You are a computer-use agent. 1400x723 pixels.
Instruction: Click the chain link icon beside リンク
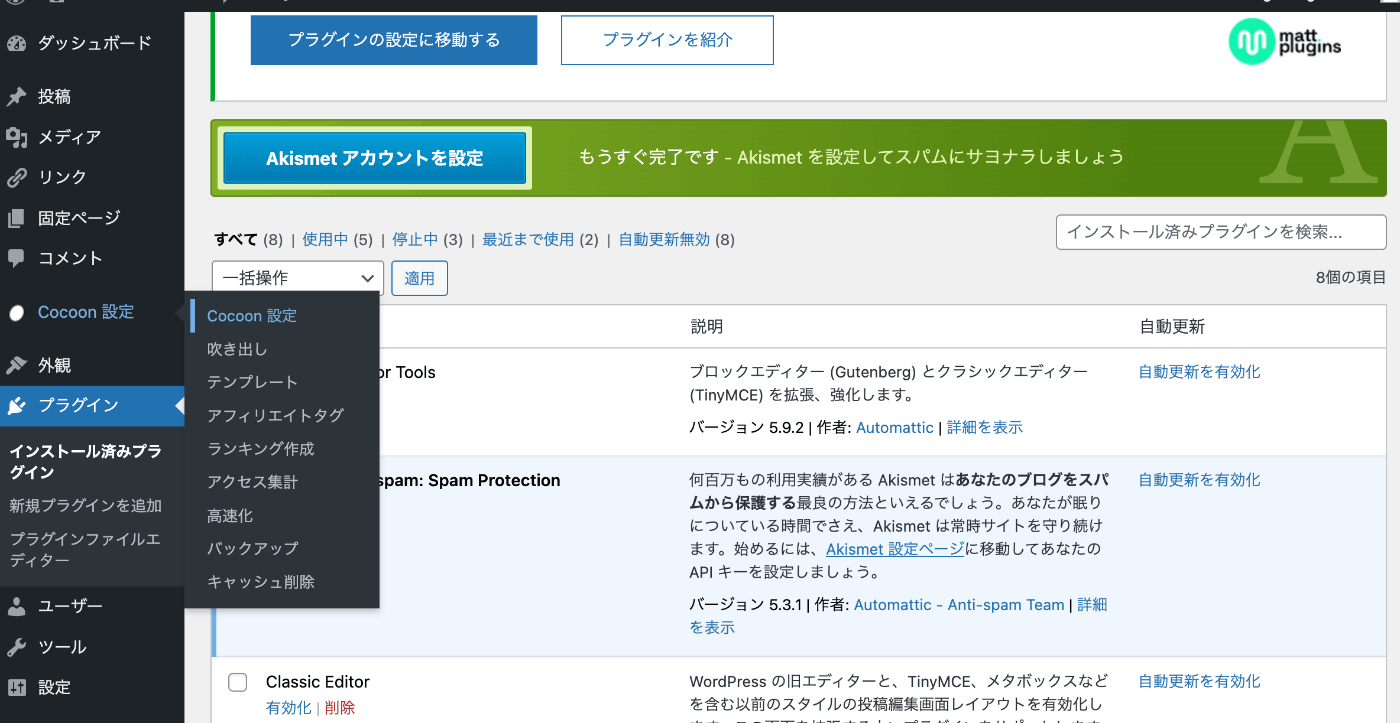[16, 178]
